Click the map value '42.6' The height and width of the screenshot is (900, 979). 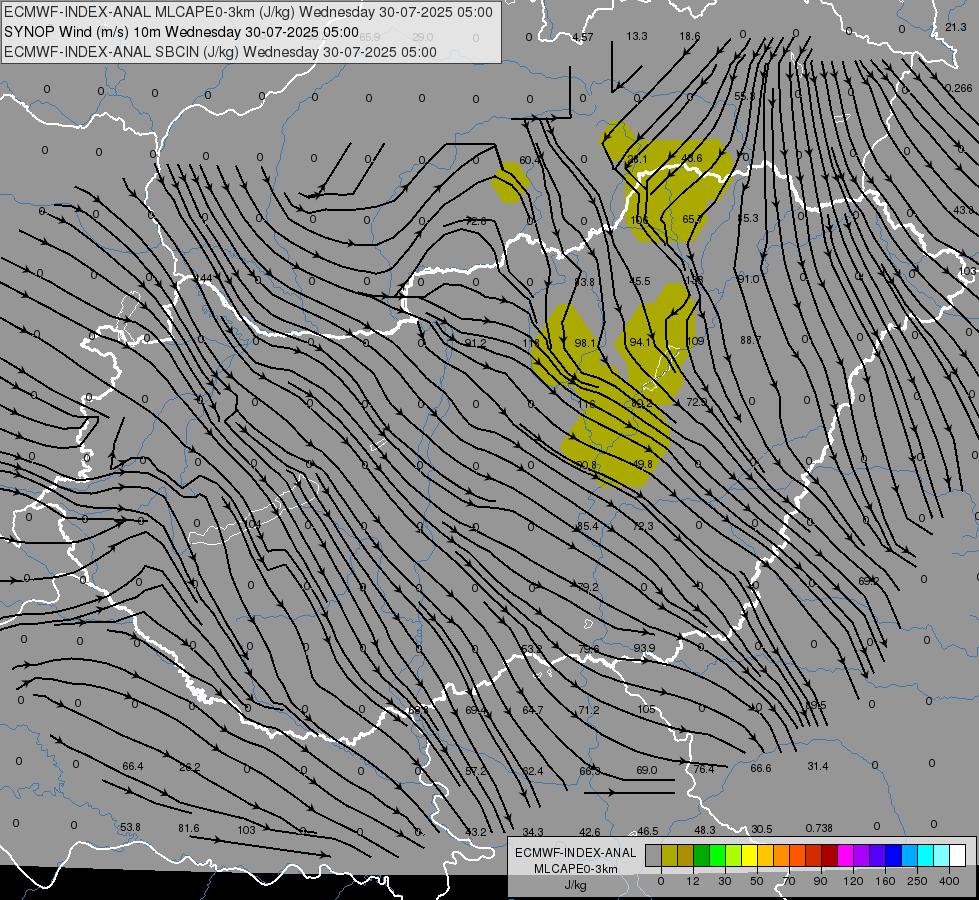point(590,831)
